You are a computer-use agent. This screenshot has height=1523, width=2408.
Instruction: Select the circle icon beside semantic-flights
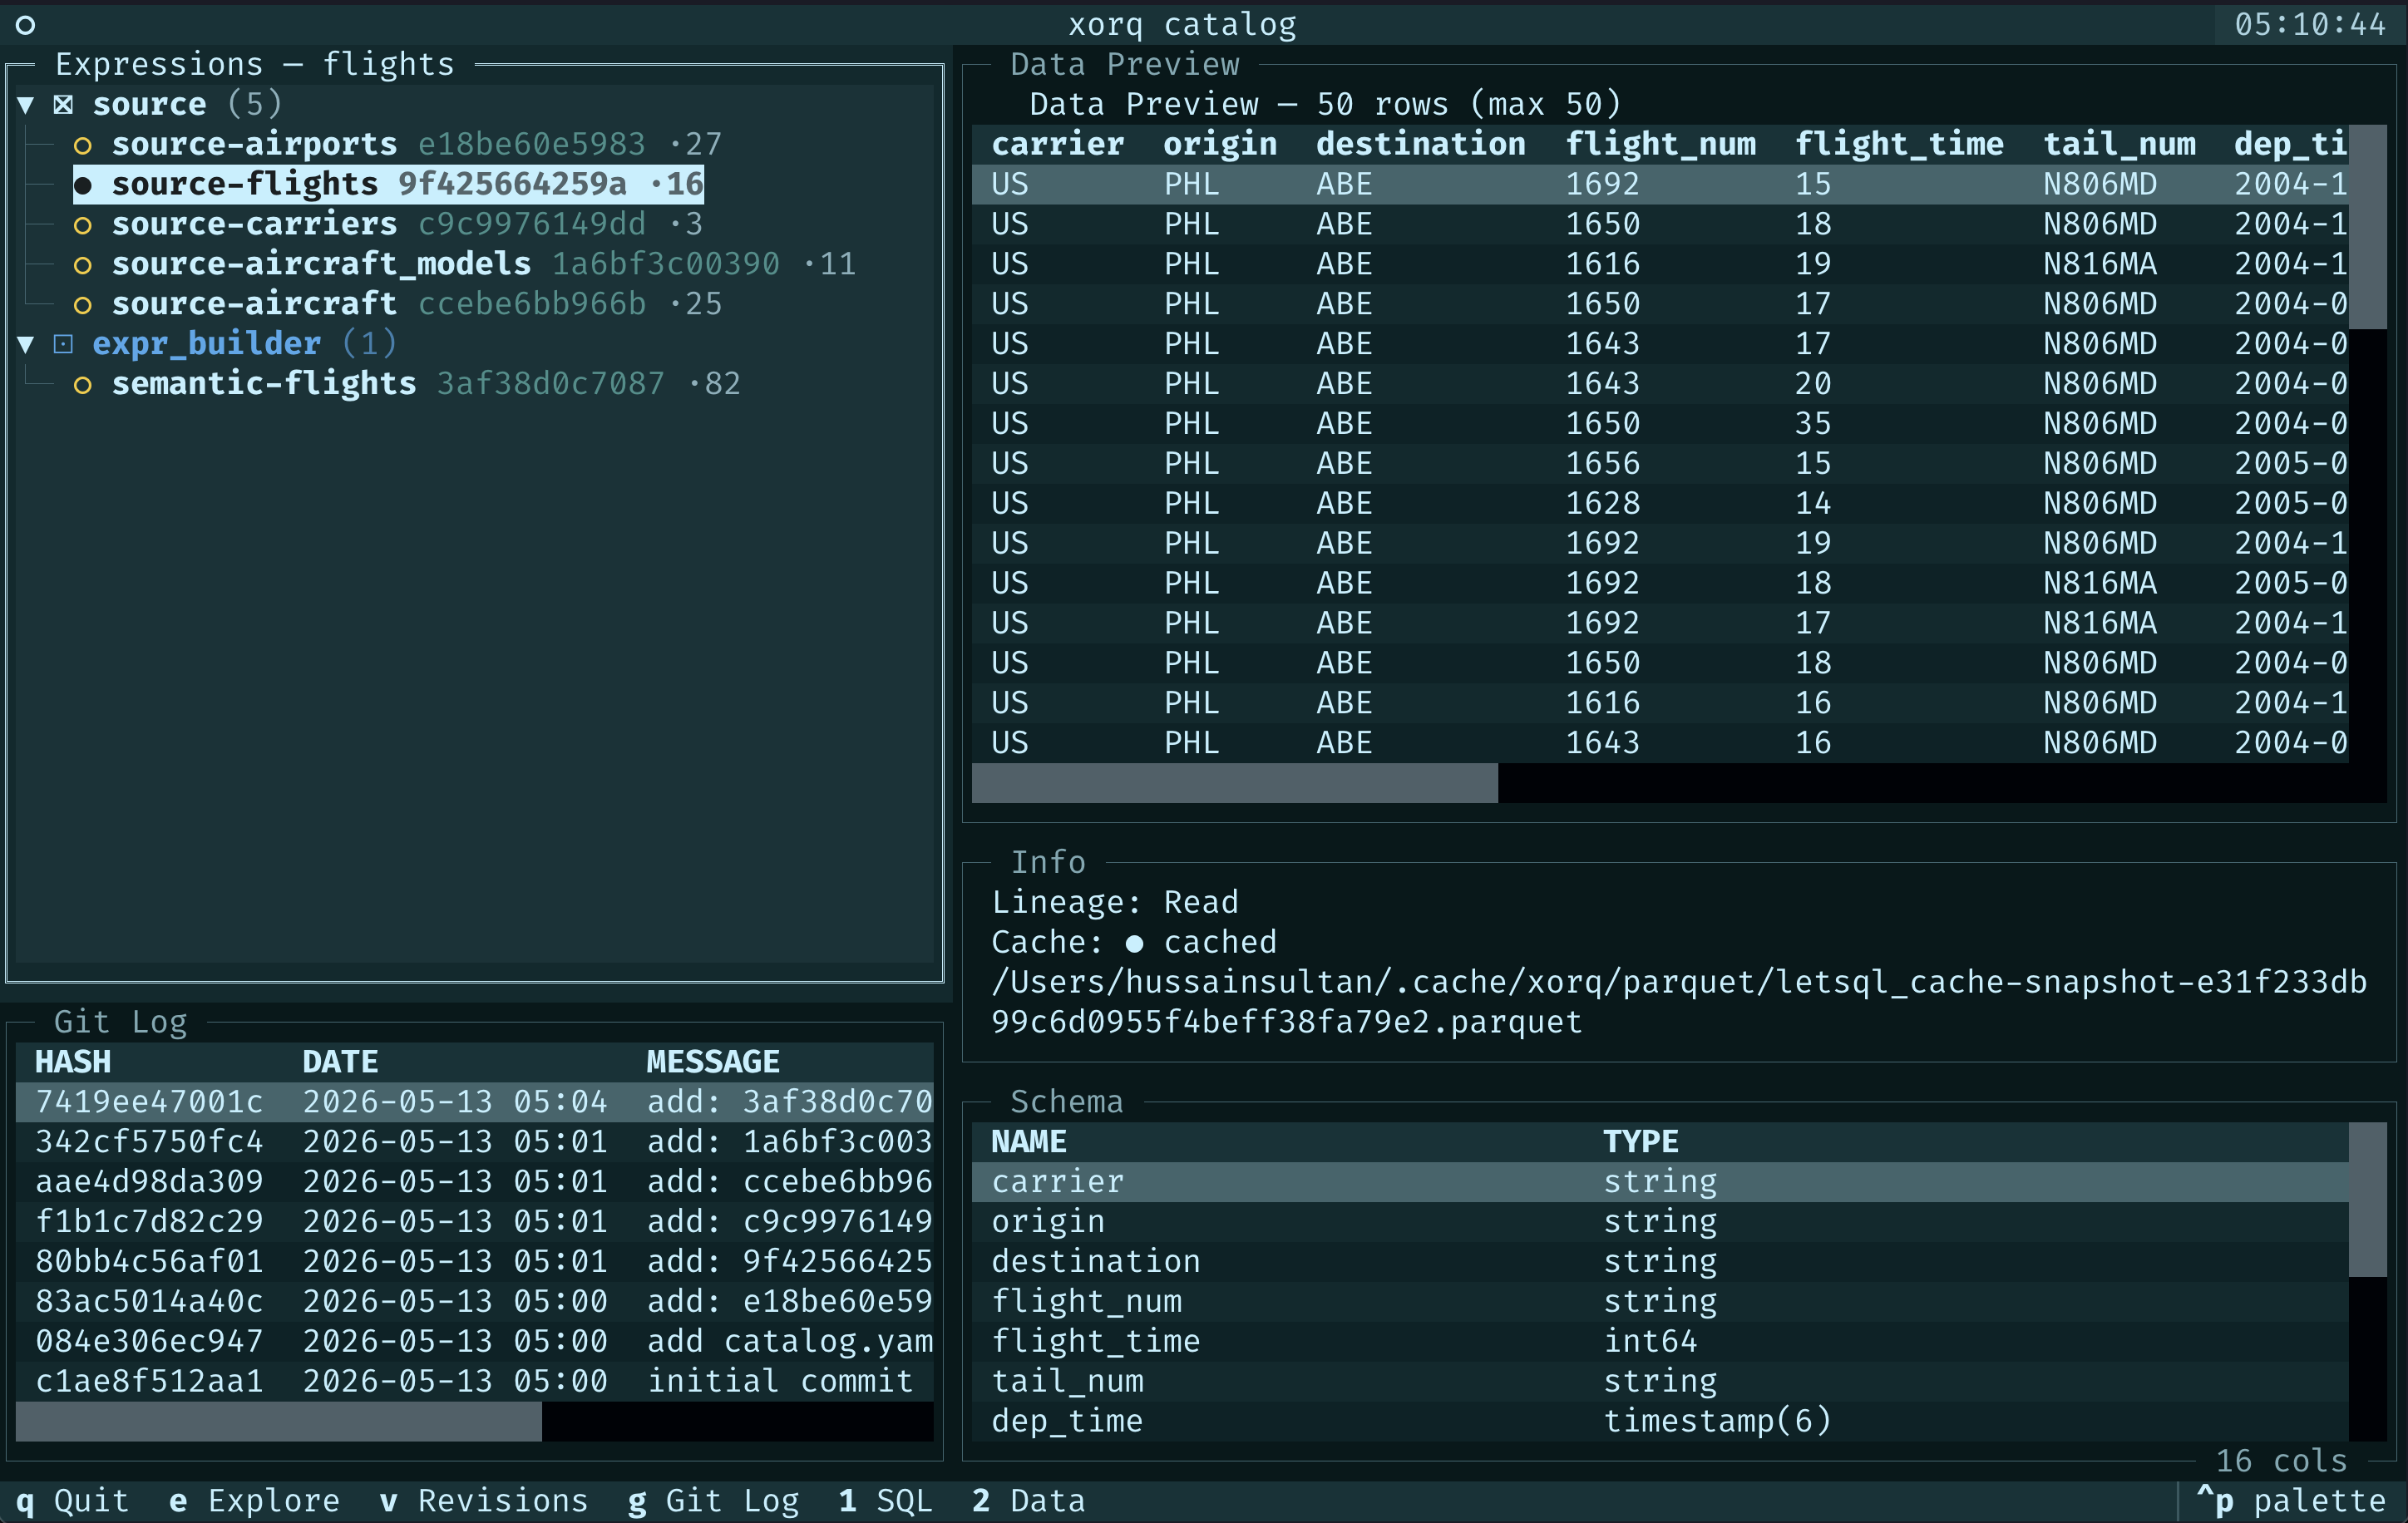83,385
